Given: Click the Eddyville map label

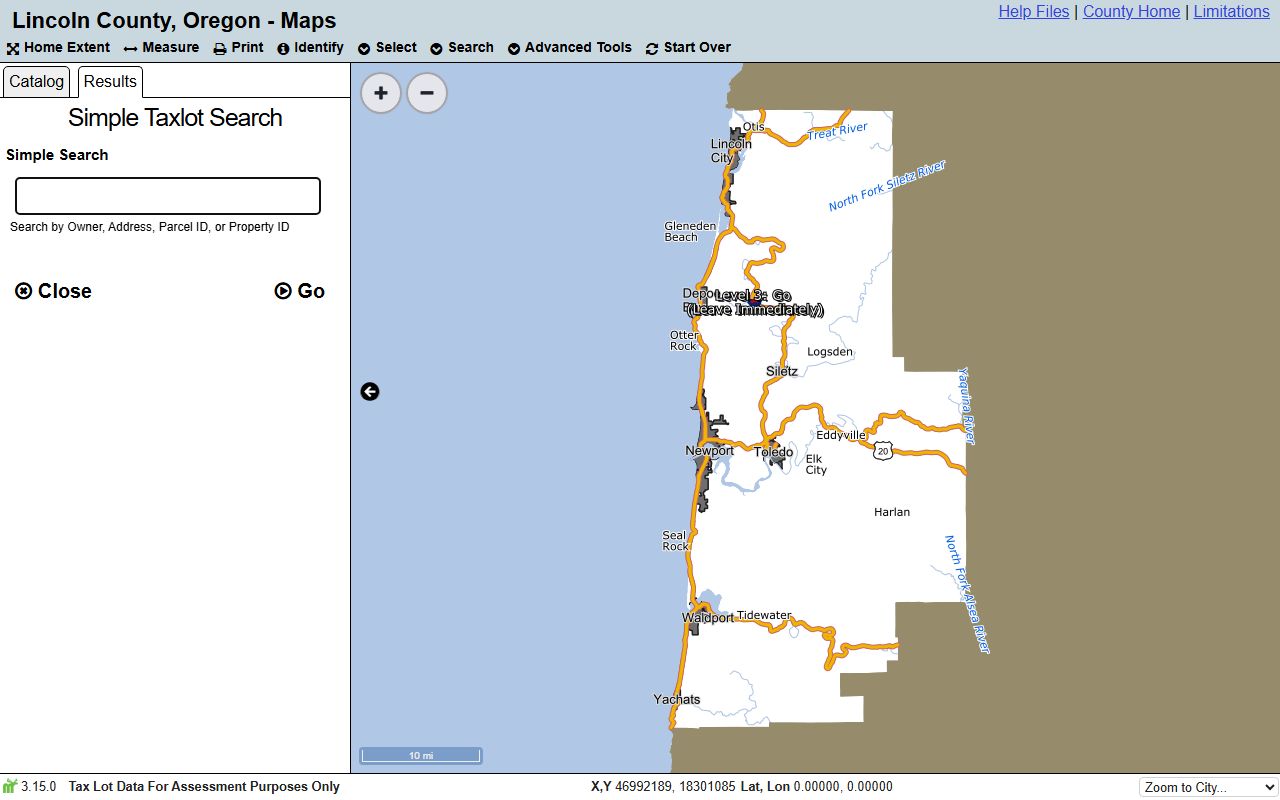Looking at the screenshot, I should click(841, 435).
